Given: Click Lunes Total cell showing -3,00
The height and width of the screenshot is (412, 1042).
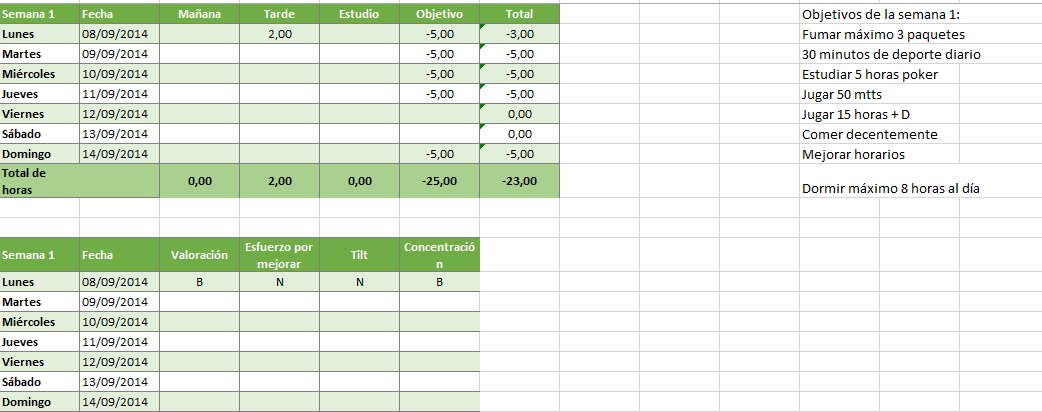Looking at the screenshot, I should 520,34.
